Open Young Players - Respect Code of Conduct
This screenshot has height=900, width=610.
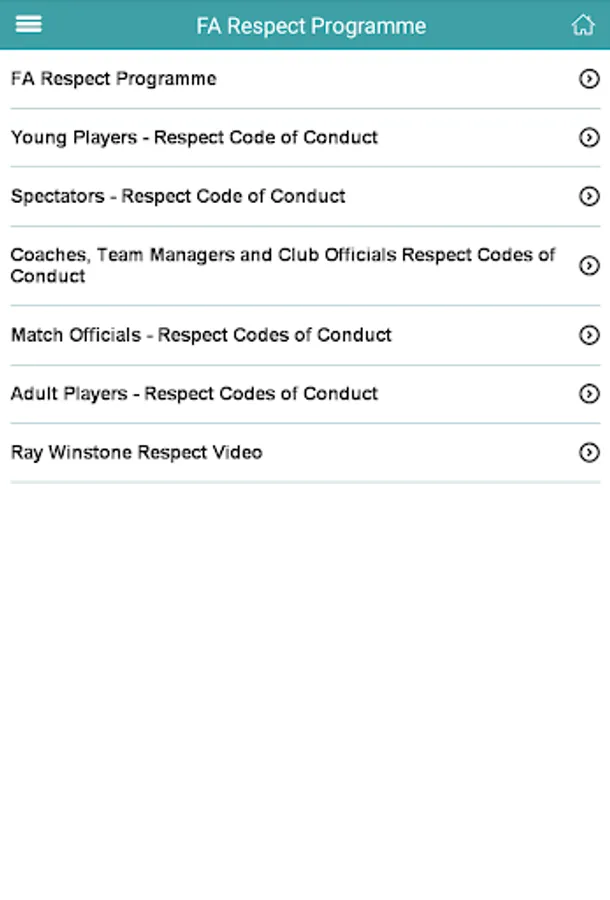pos(194,138)
